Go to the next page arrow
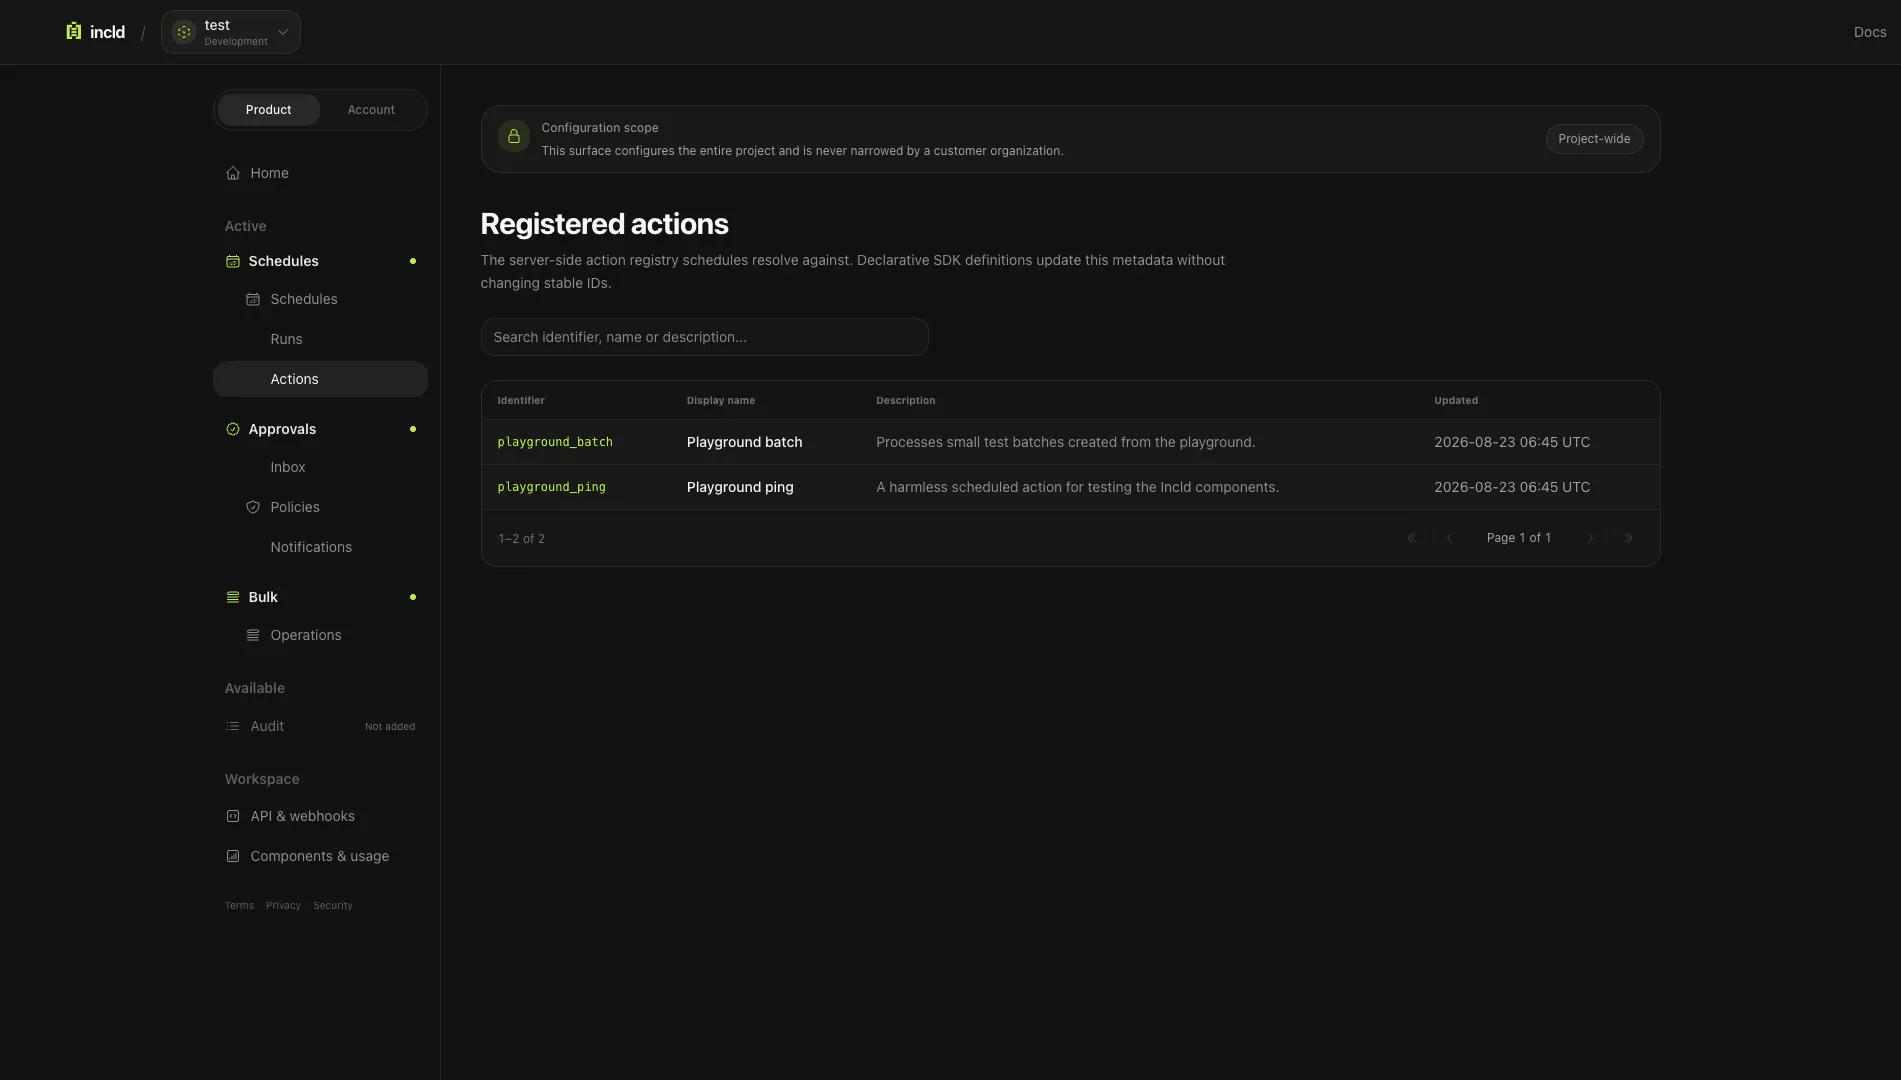 [x=1590, y=538]
